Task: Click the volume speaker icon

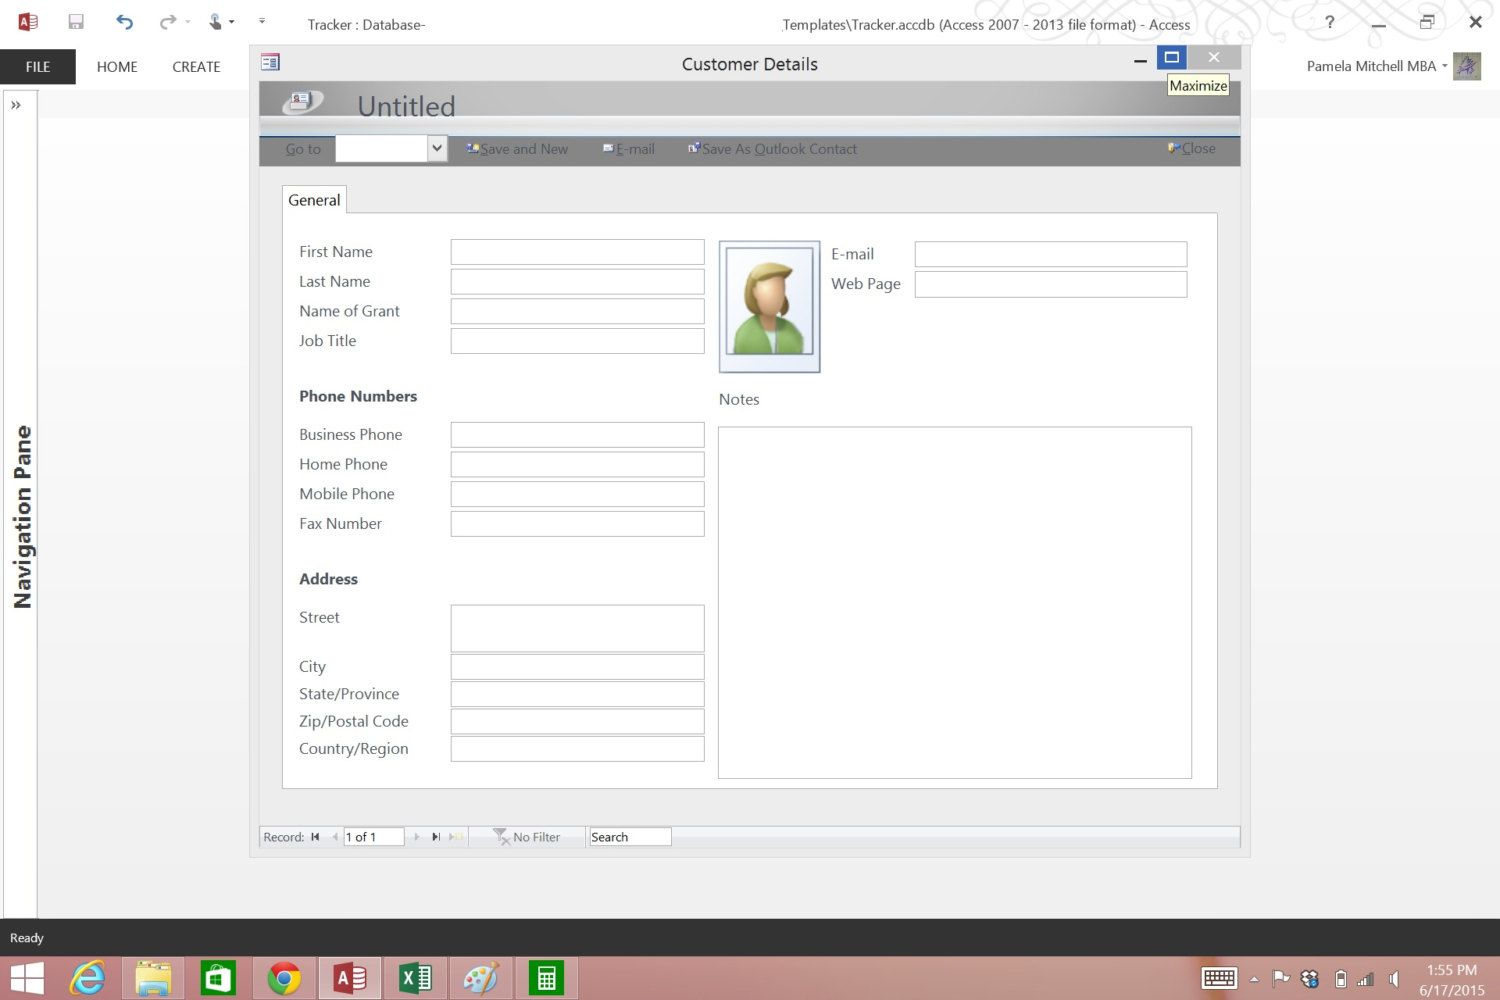Action: pos(1394,979)
